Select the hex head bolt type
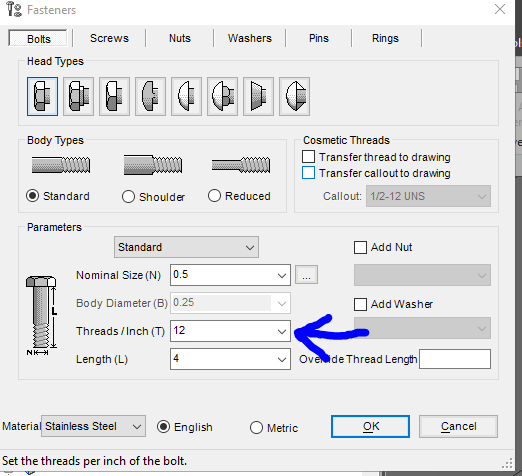This screenshot has width=522, height=476. click(x=42, y=96)
